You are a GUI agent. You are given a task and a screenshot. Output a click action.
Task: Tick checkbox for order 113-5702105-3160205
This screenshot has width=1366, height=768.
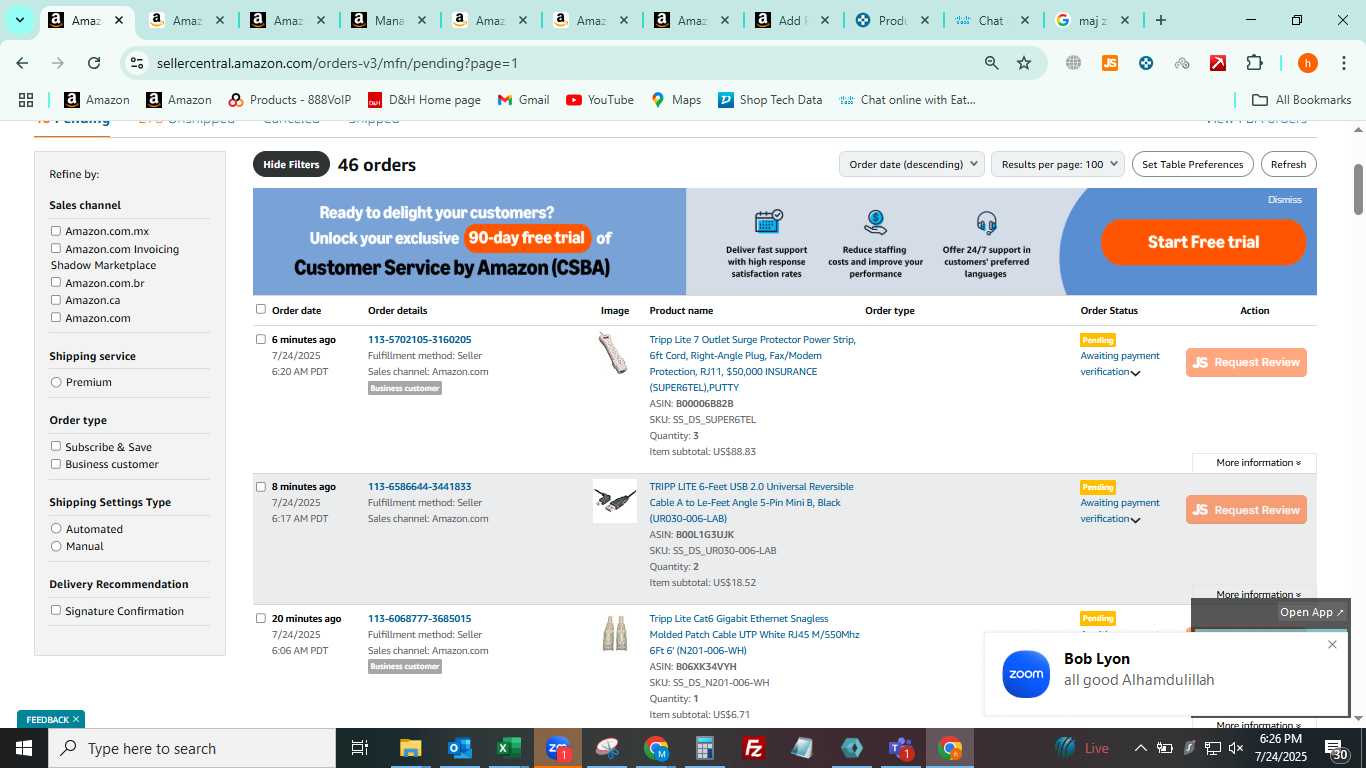pyautogui.click(x=261, y=339)
